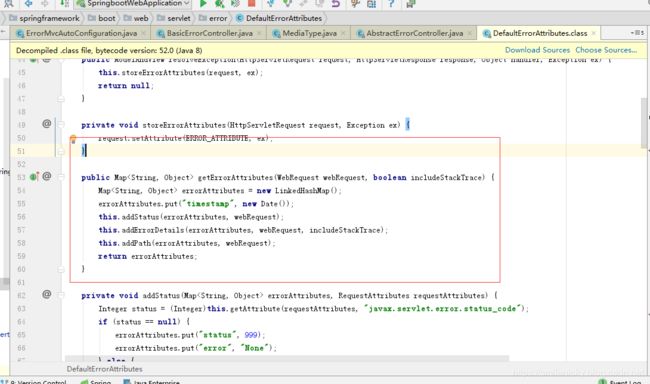This screenshot has height=384, width=650.
Task: Stop the running process with red square
Action: tap(251, 4)
